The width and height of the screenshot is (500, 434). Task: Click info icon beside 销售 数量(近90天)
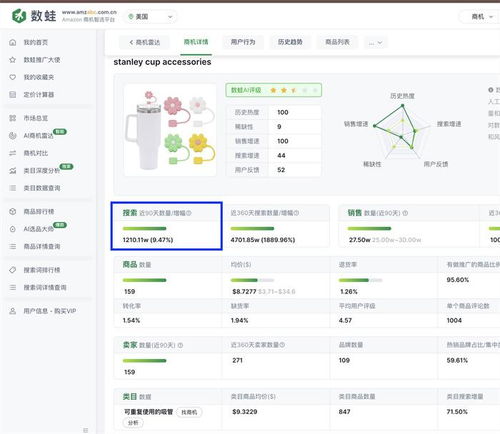[405, 213]
